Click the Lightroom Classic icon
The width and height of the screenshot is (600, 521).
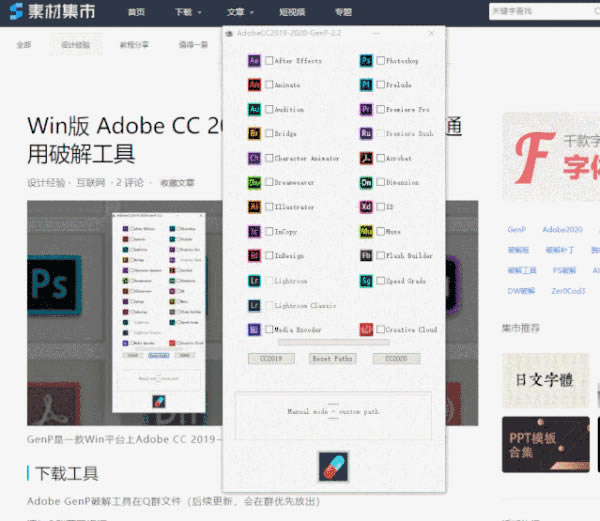pos(254,305)
